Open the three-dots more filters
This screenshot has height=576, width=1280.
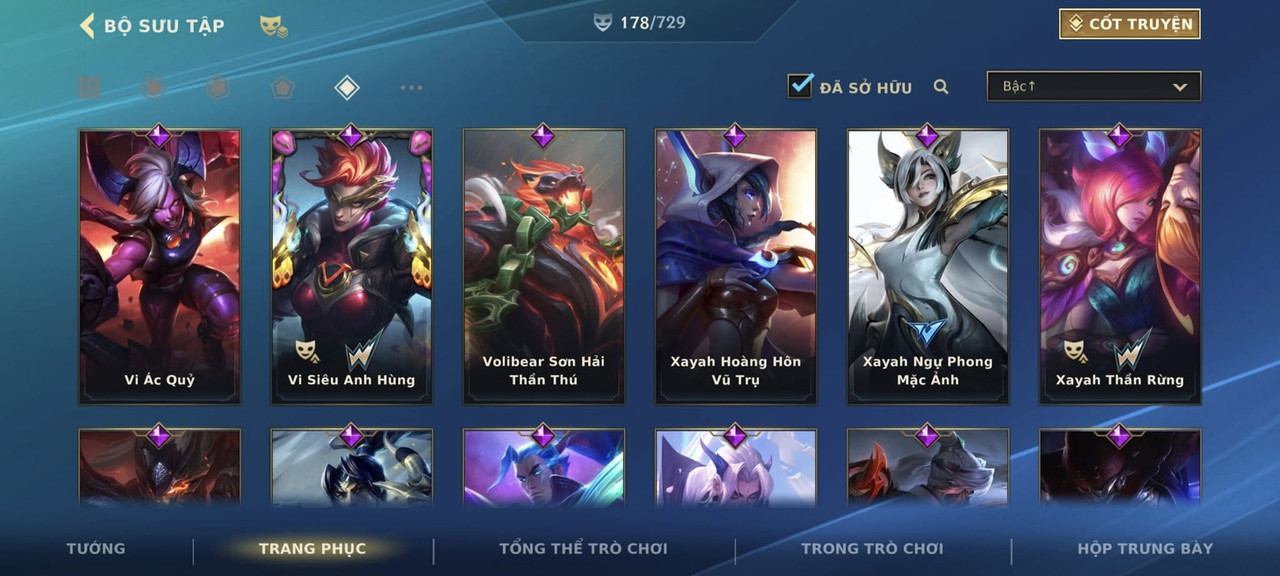pyautogui.click(x=411, y=88)
